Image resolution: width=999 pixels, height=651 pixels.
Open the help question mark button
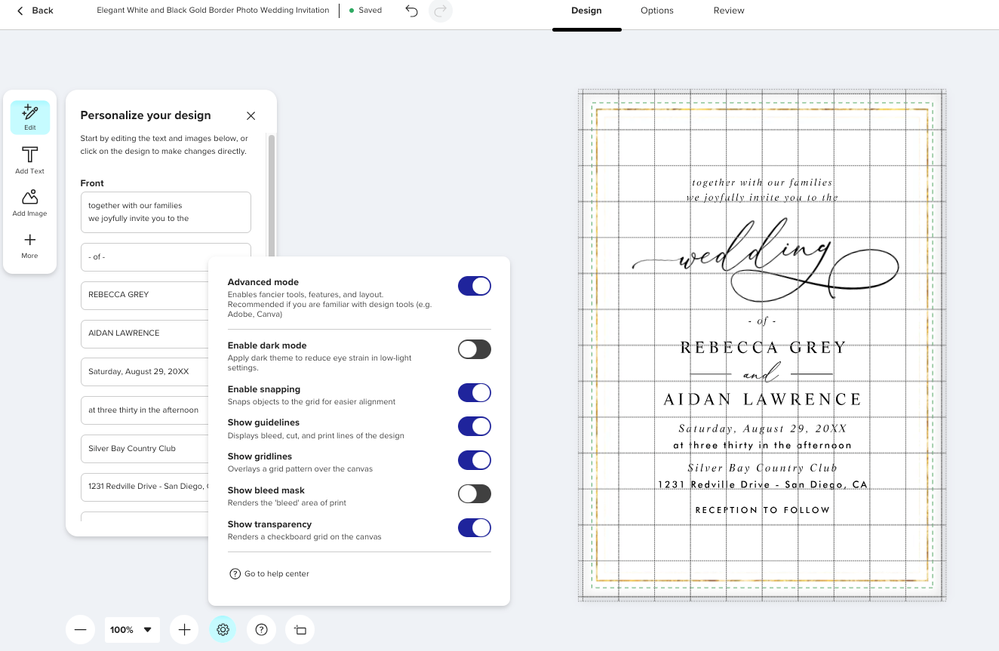261,630
